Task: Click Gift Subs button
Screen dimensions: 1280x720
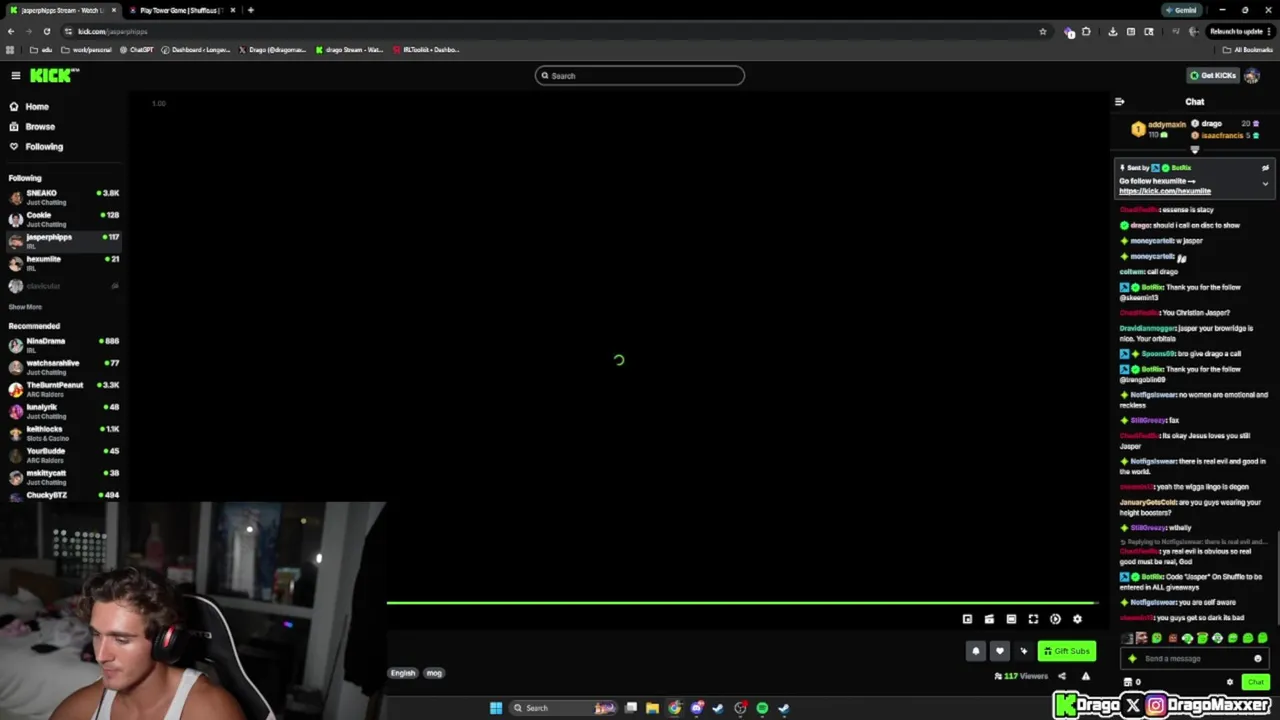Action: (1066, 651)
